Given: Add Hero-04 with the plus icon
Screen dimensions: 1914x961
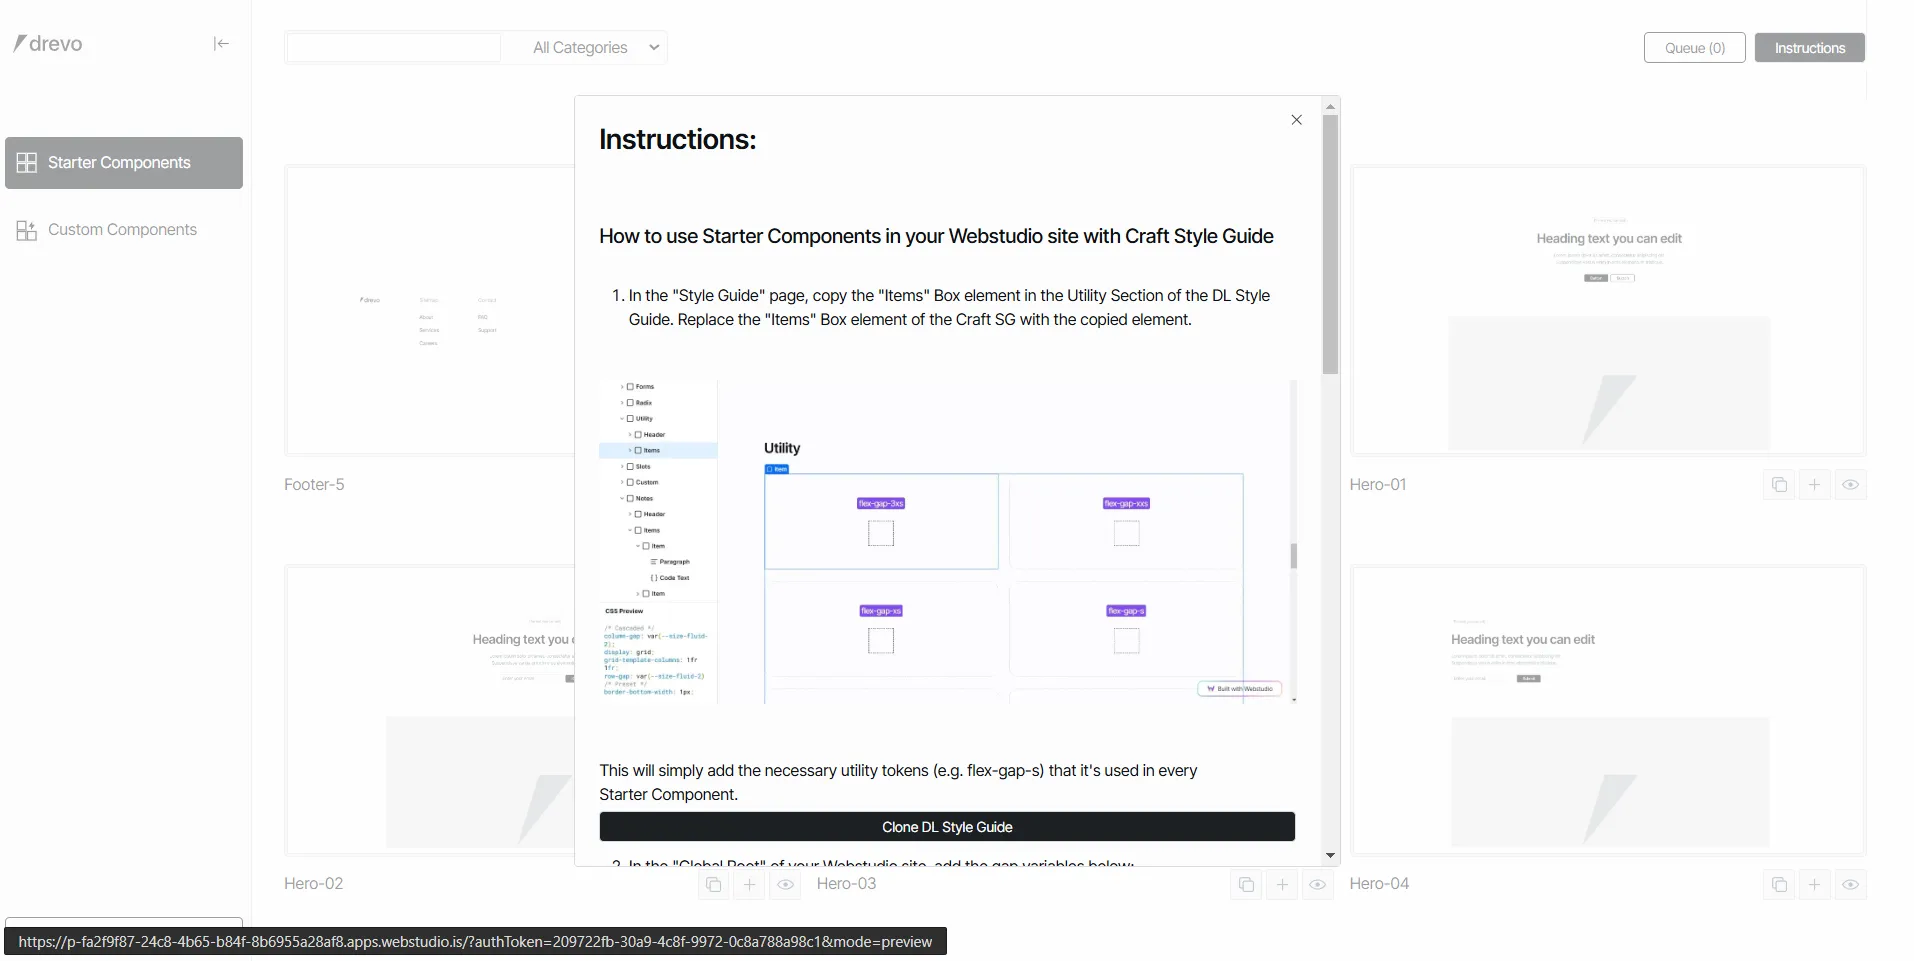Looking at the screenshot, I should (1814, 885).
